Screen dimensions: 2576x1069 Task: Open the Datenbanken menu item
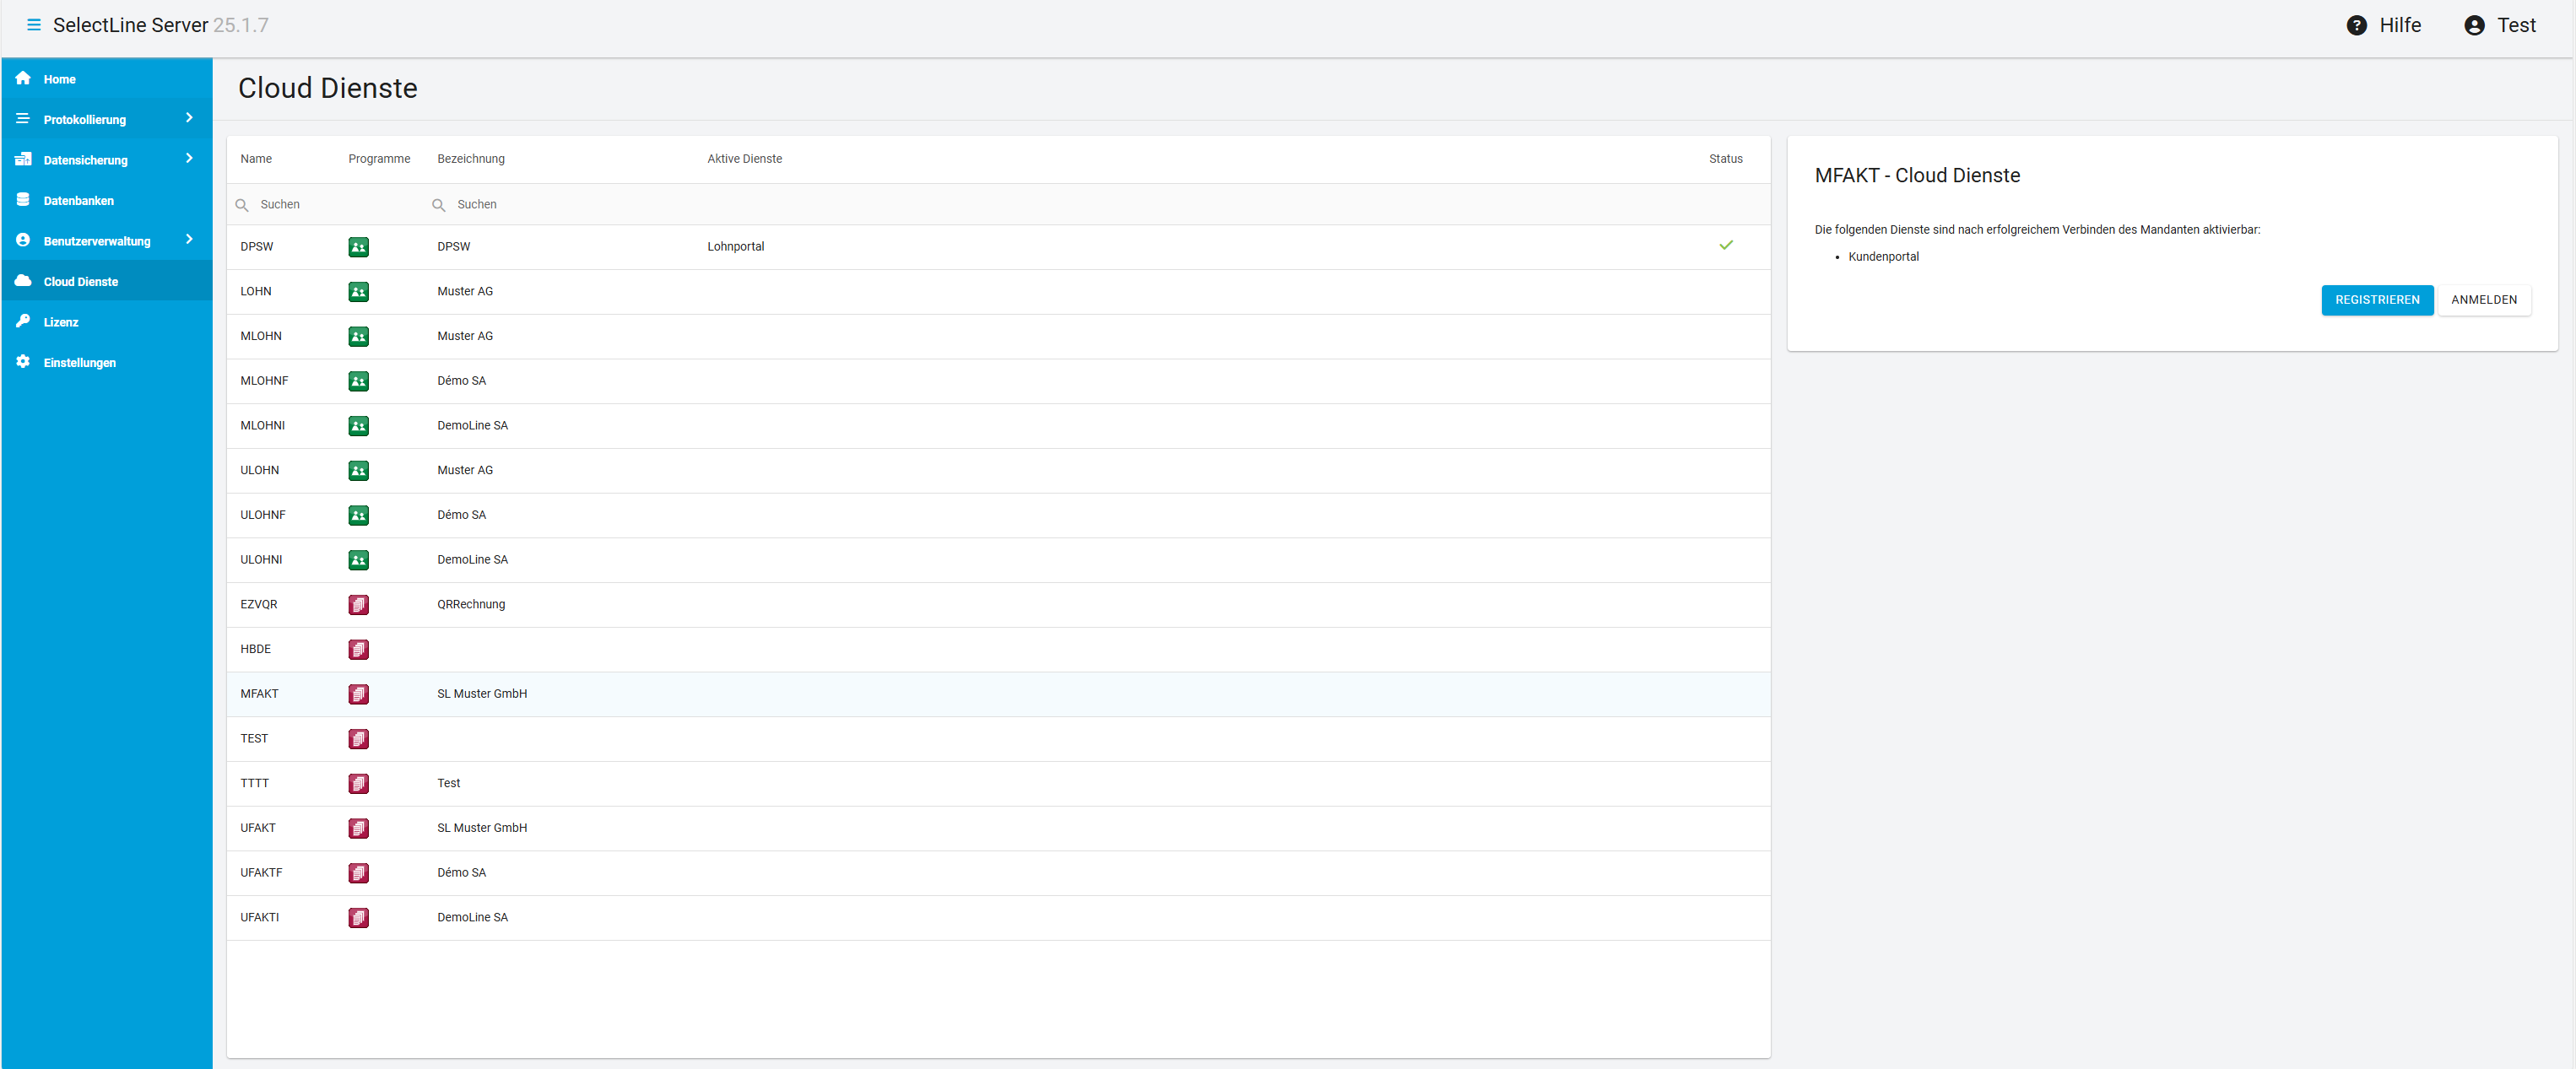click(x=106, y=200)
